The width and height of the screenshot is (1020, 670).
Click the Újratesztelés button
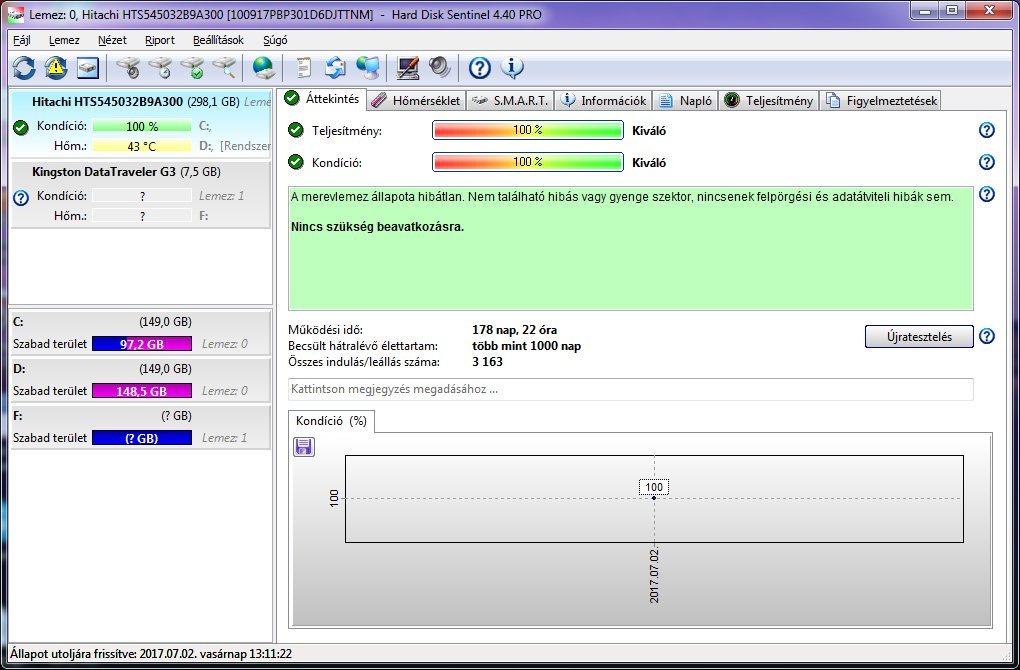pyautogui.click(x=919, y=336)
